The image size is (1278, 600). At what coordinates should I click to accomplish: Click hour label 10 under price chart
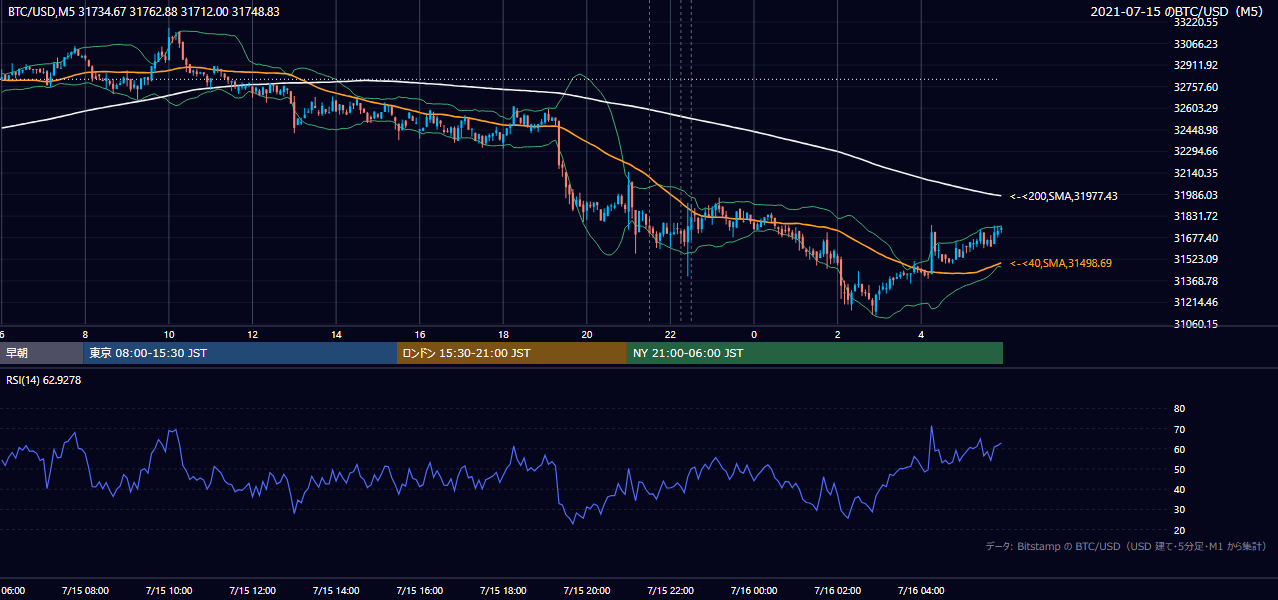[x=169, y=334]
